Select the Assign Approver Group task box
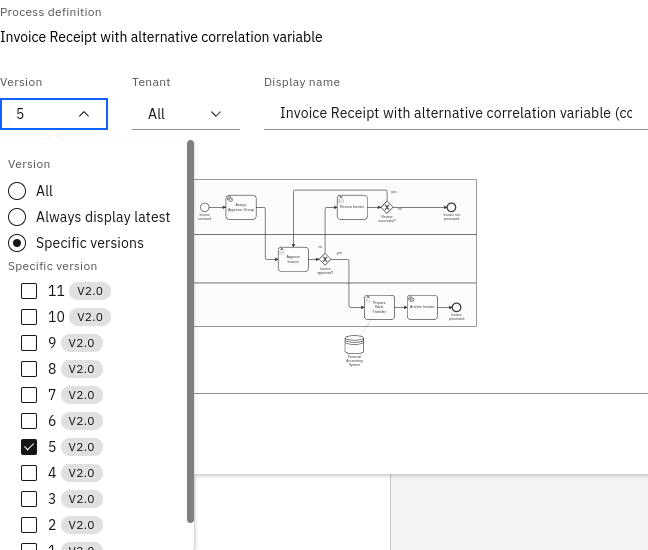 241,207
